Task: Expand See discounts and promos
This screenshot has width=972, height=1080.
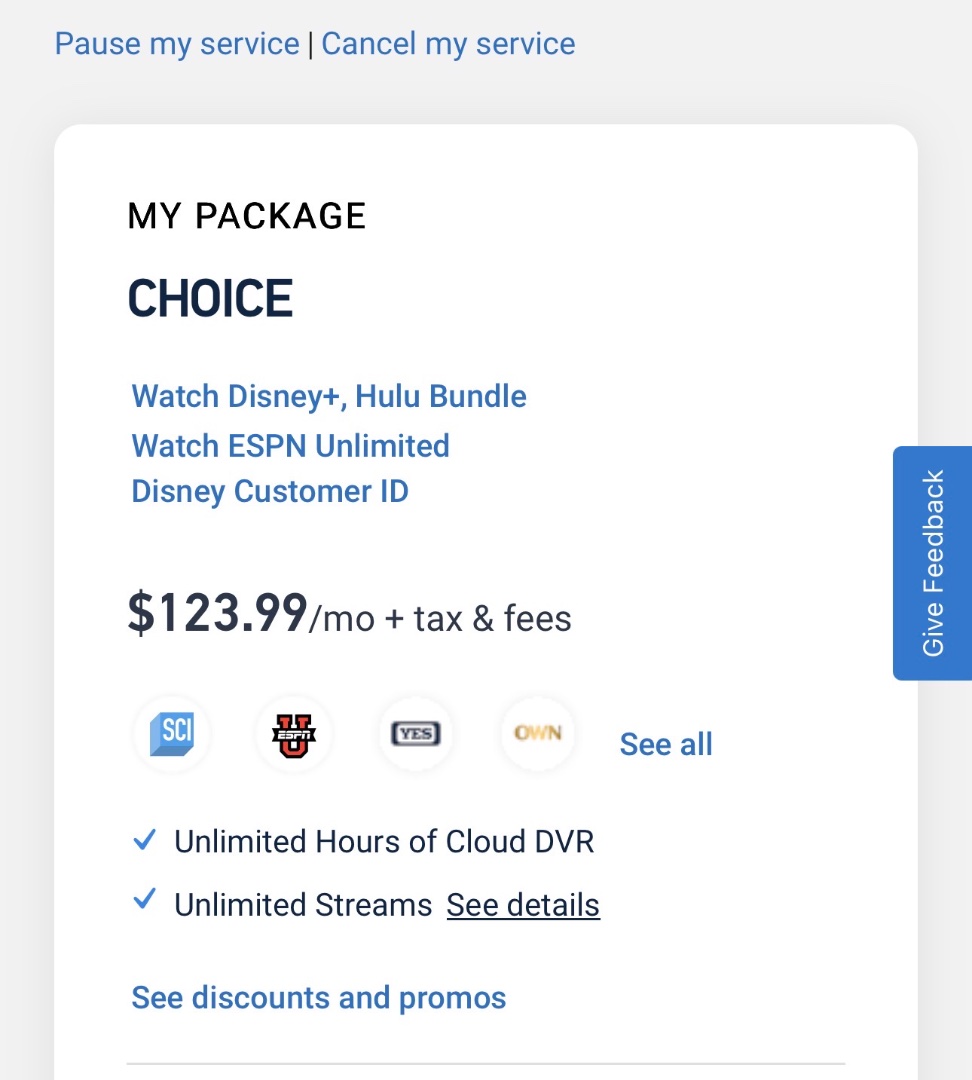Action: (319, 997)
